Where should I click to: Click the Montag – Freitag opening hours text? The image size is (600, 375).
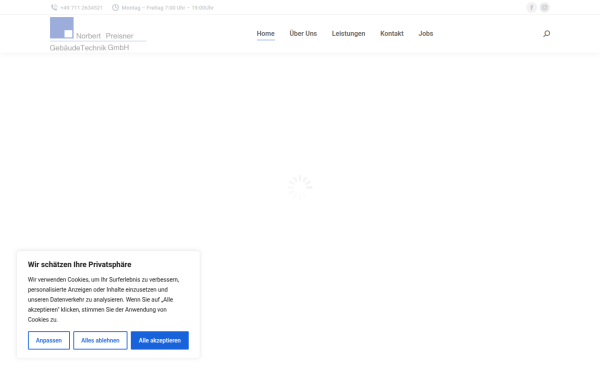tap(168, 8)
